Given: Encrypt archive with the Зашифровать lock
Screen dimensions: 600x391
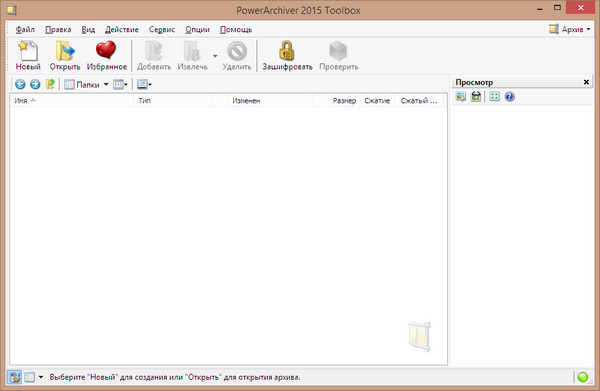Looking at the screenshot, I should pyautogui.click(x=287, y=56).
